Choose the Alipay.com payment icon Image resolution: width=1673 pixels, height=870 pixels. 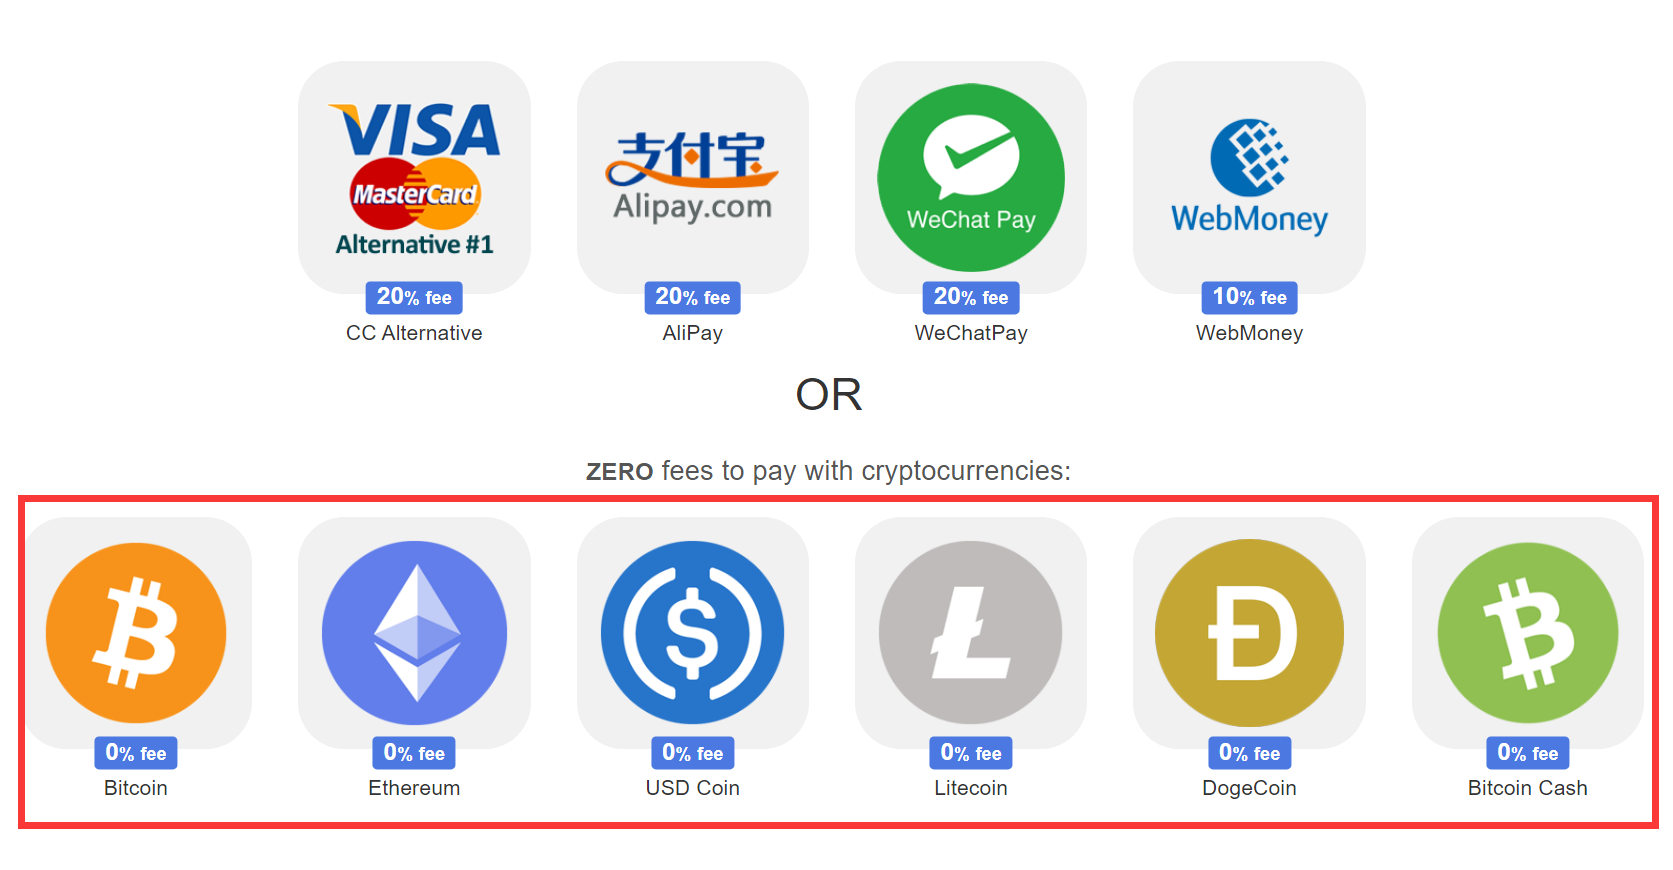click(692, 178)
